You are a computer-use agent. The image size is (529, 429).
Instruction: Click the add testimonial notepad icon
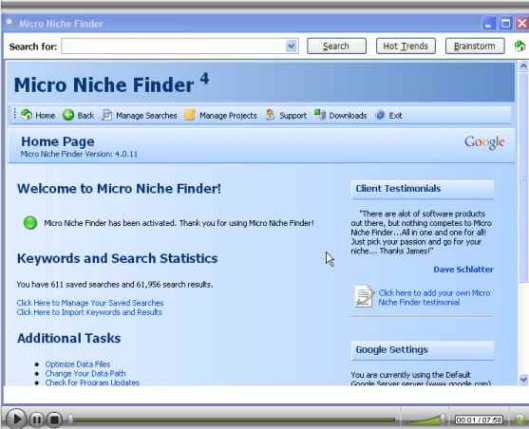click(x=364, y=296)
